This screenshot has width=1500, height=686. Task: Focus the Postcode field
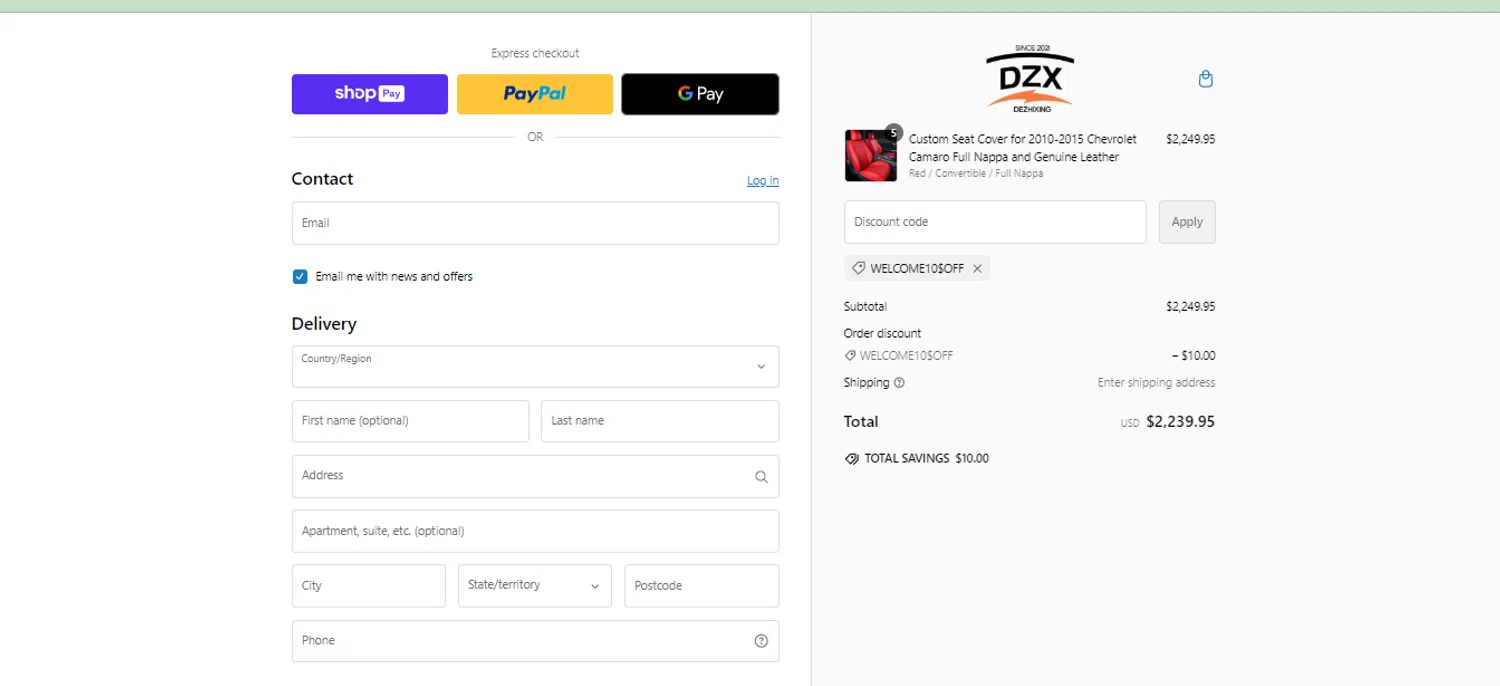pyautogui.click(x=701, y=586)
